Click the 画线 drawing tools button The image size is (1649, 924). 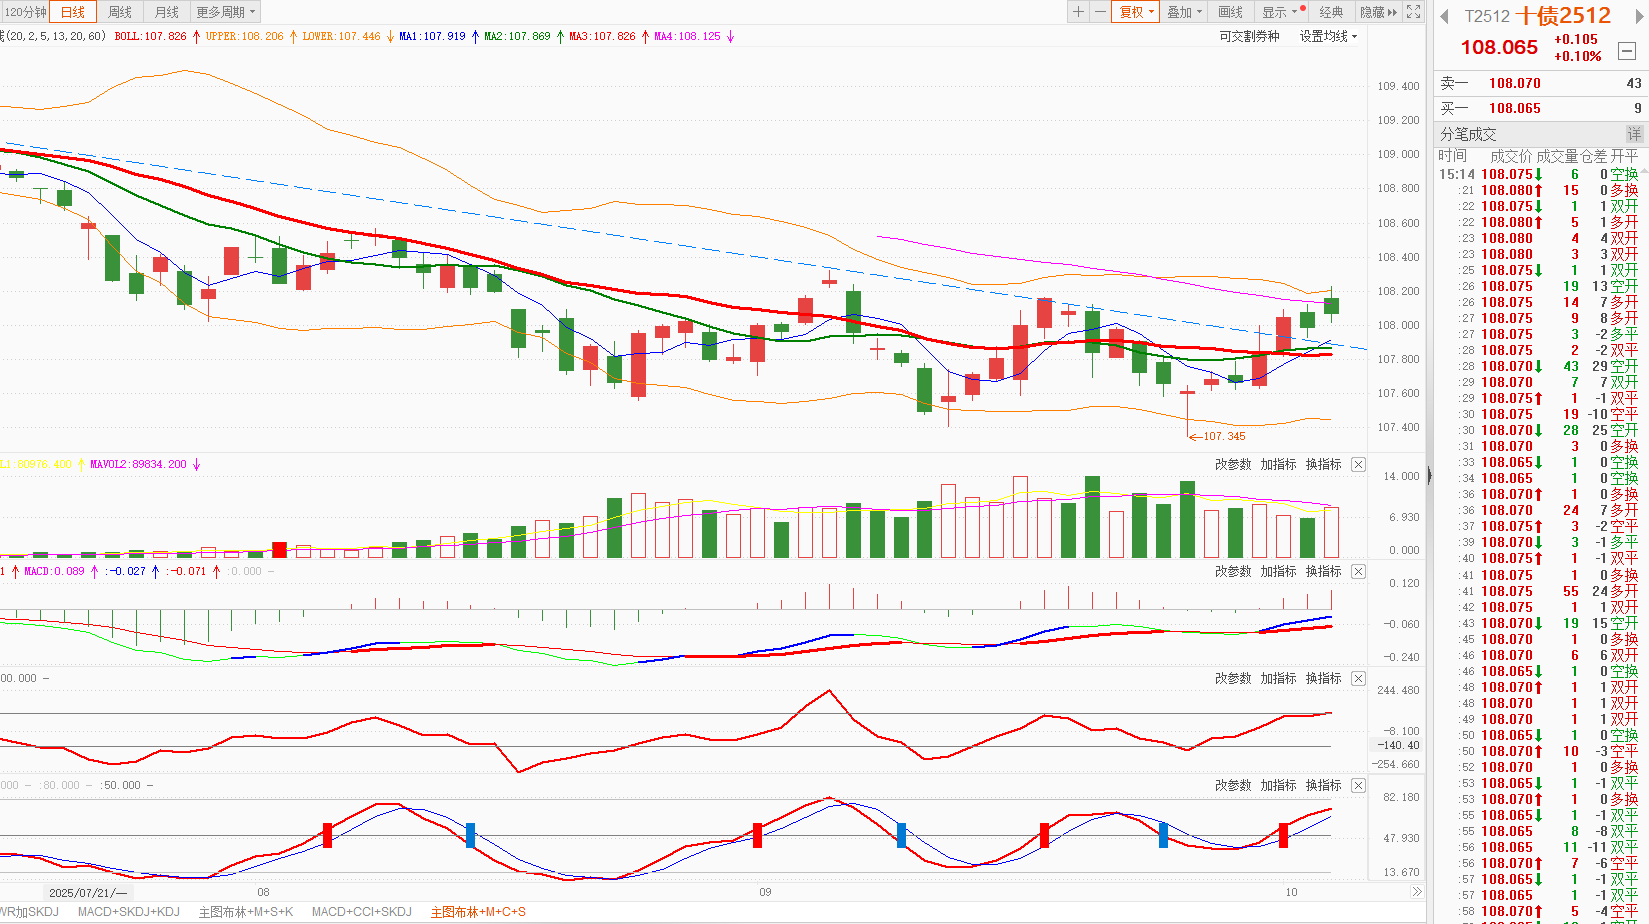coord(1231,12)
